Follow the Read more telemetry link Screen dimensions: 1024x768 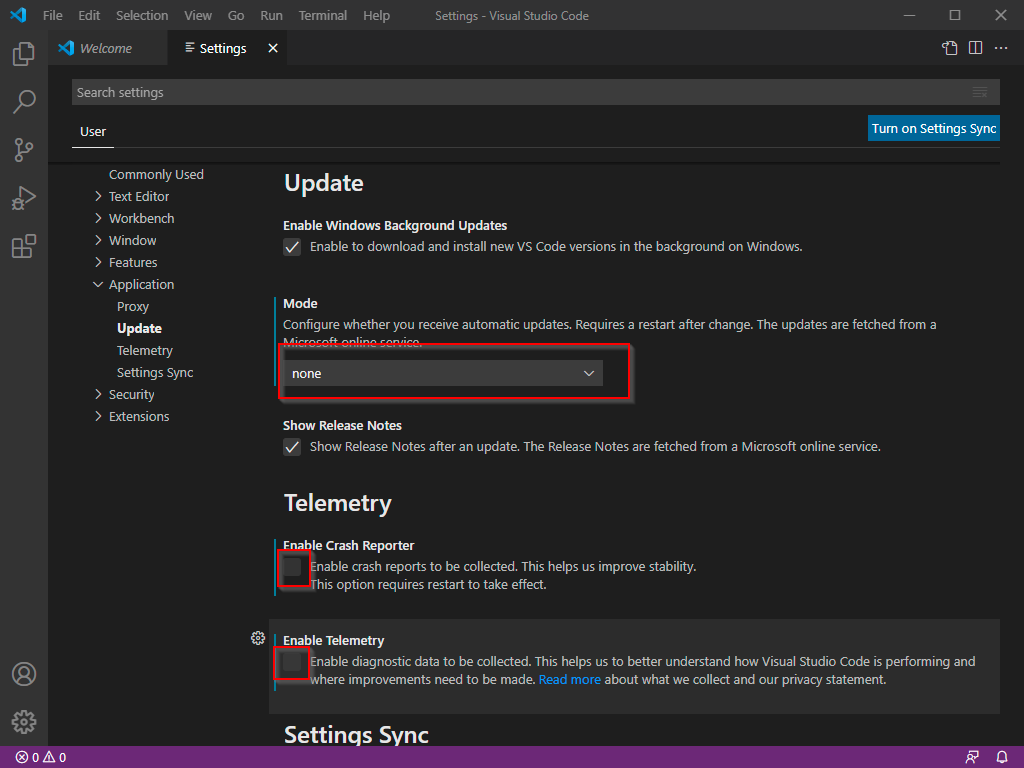pyautogui.click(x=569, y=679)
